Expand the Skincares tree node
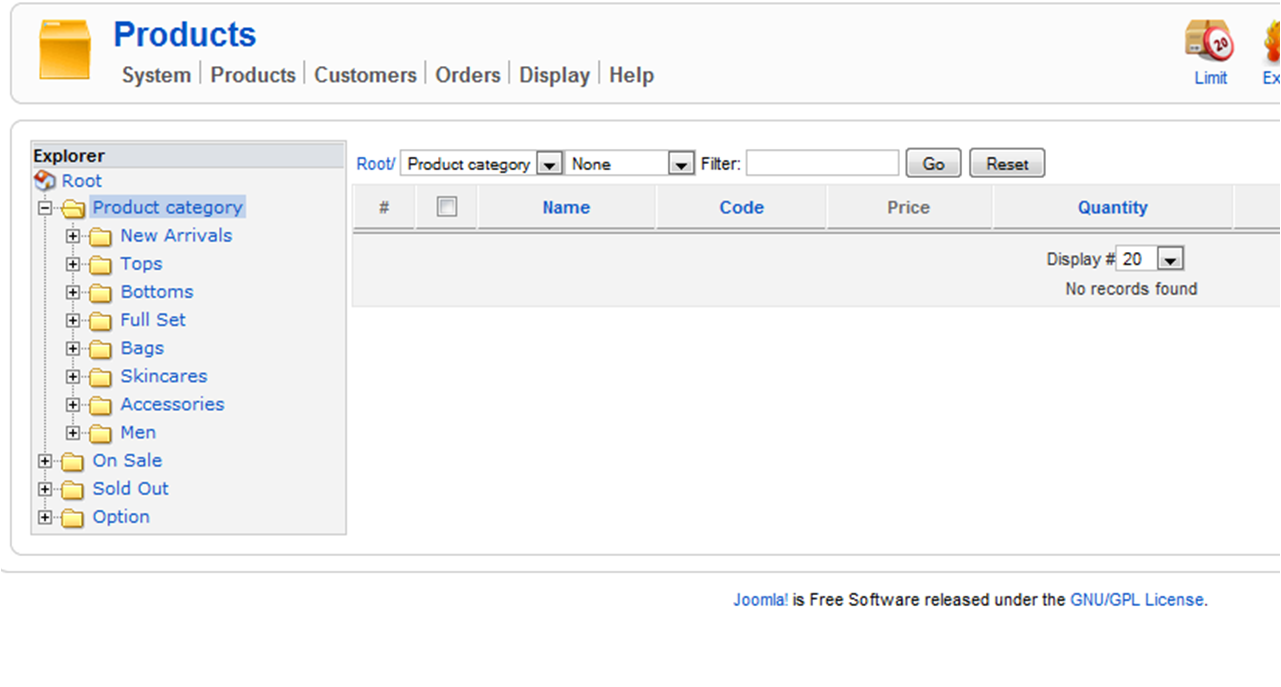Screen dimensions: 1281x687 click(x=73, y=377)
